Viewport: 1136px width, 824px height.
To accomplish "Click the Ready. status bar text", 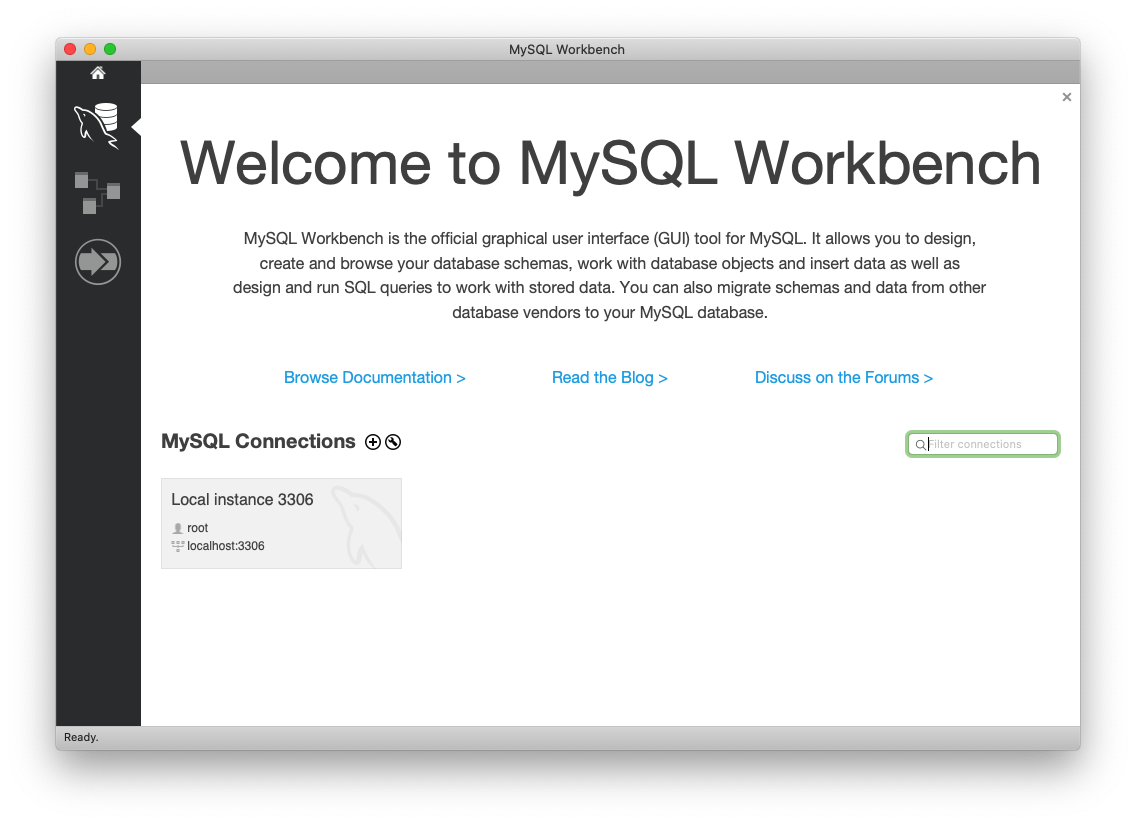I will pos(81,737).
